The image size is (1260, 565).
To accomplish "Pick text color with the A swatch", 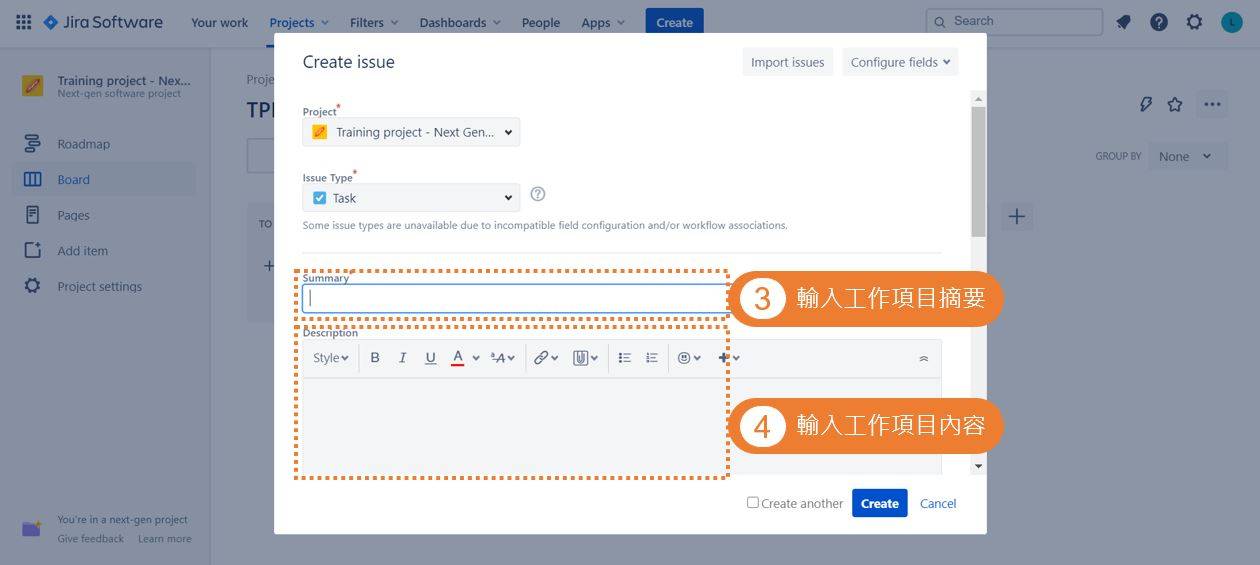I will (457, 358).
